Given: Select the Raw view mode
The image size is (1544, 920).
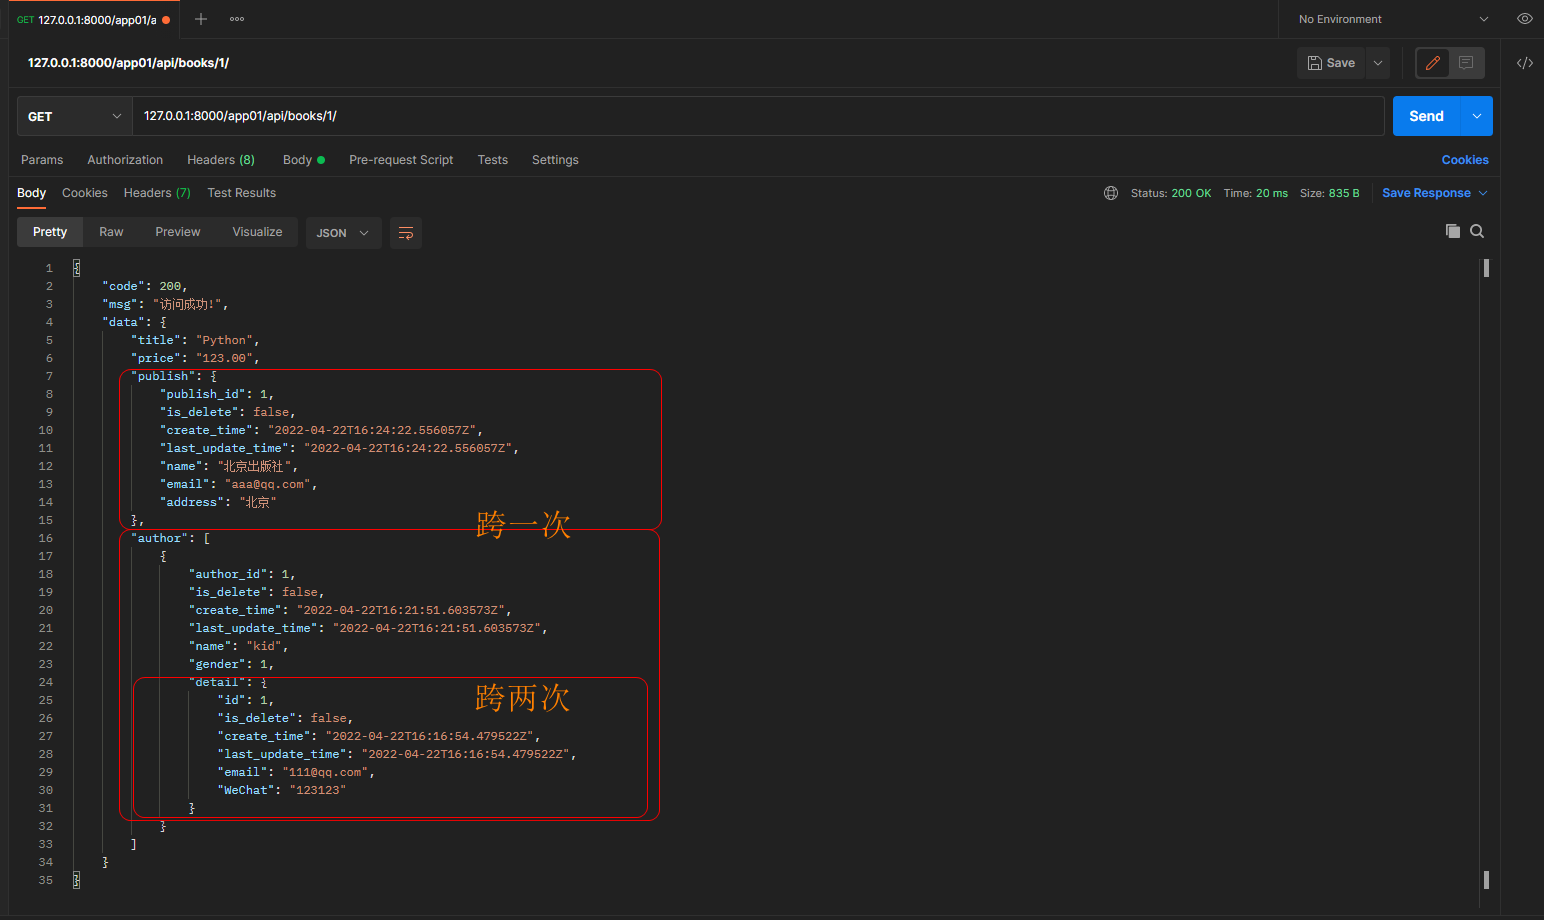Looking at the screenshot, I should pyautogui.click(x=111, y=232).
